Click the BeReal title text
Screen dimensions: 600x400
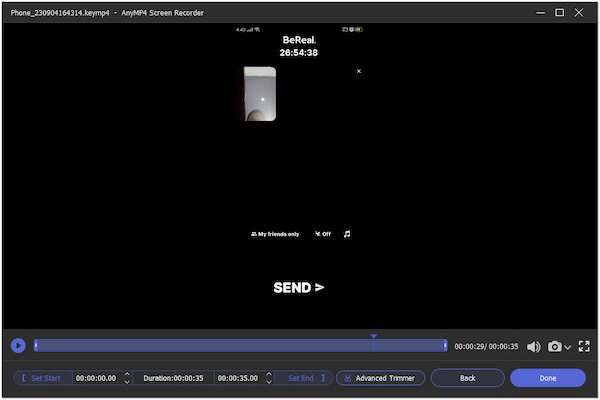coord(299,40)
